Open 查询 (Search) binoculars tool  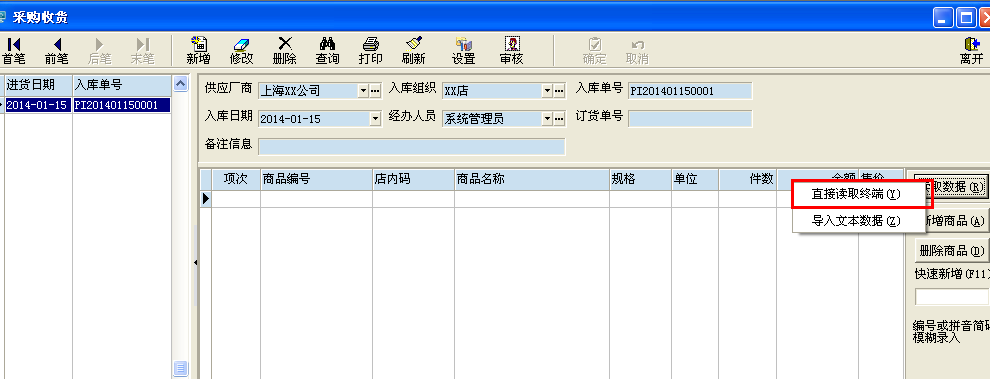tap(327, 51)
